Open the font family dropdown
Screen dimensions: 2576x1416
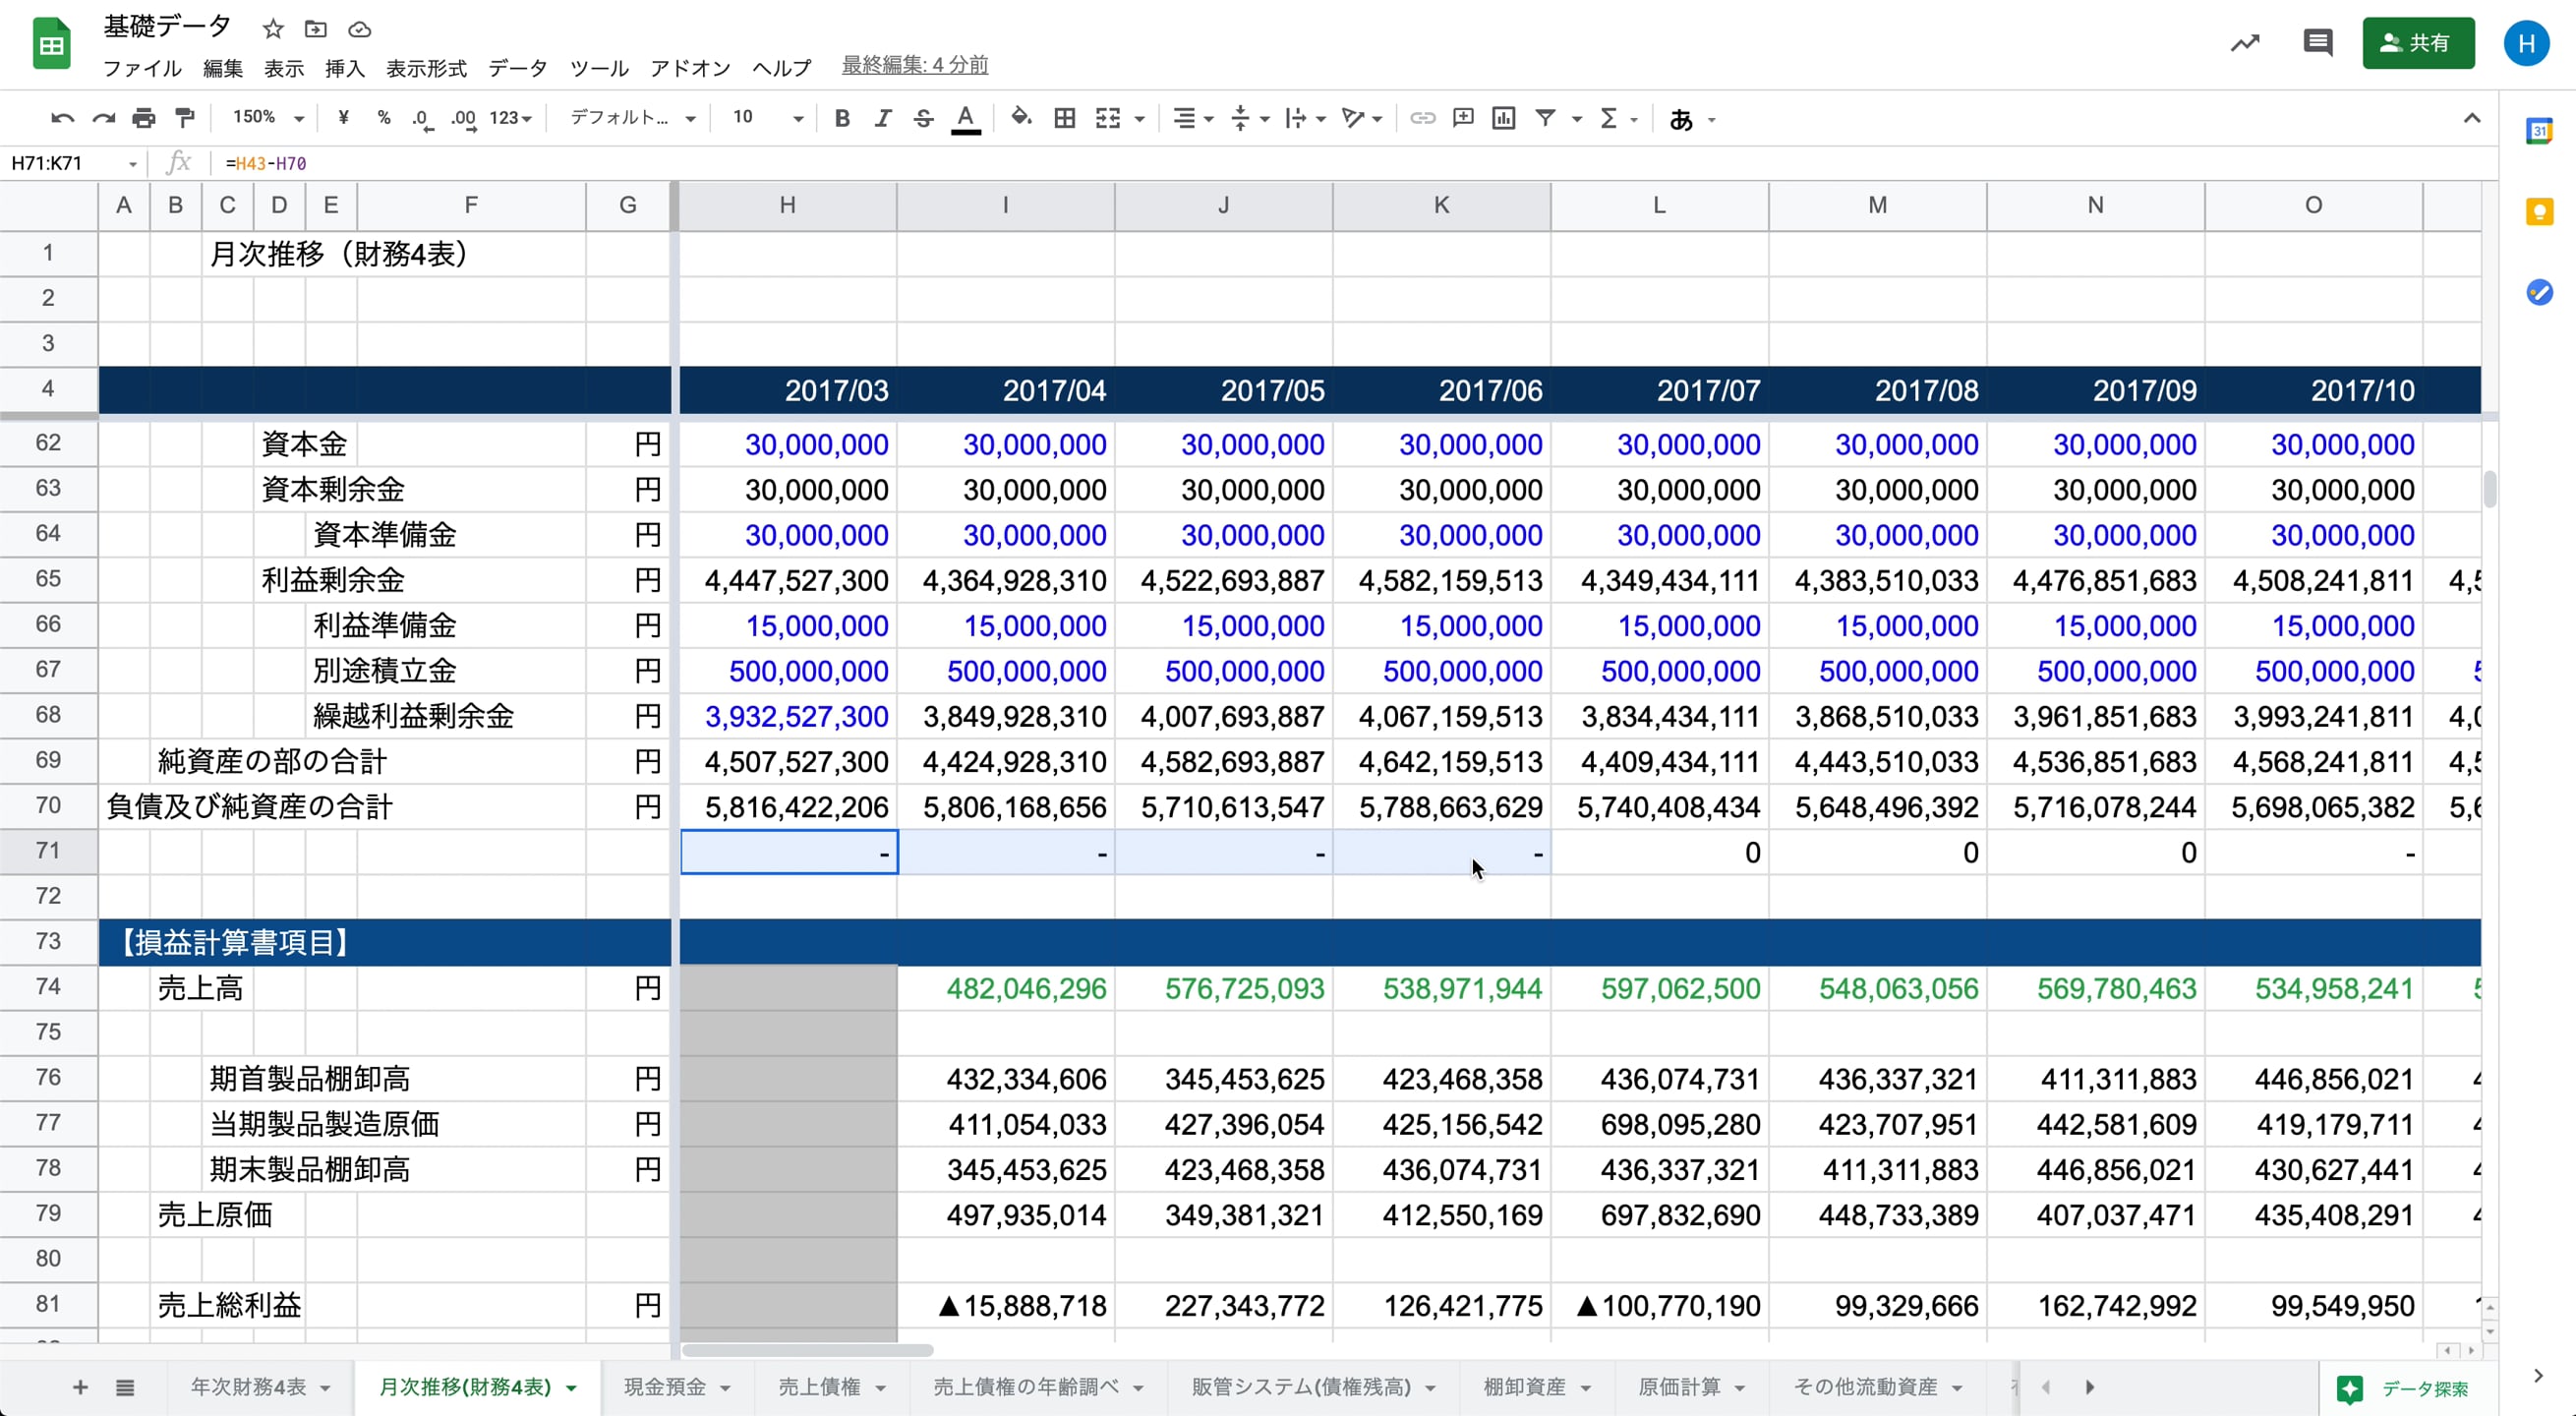(632, 118)
